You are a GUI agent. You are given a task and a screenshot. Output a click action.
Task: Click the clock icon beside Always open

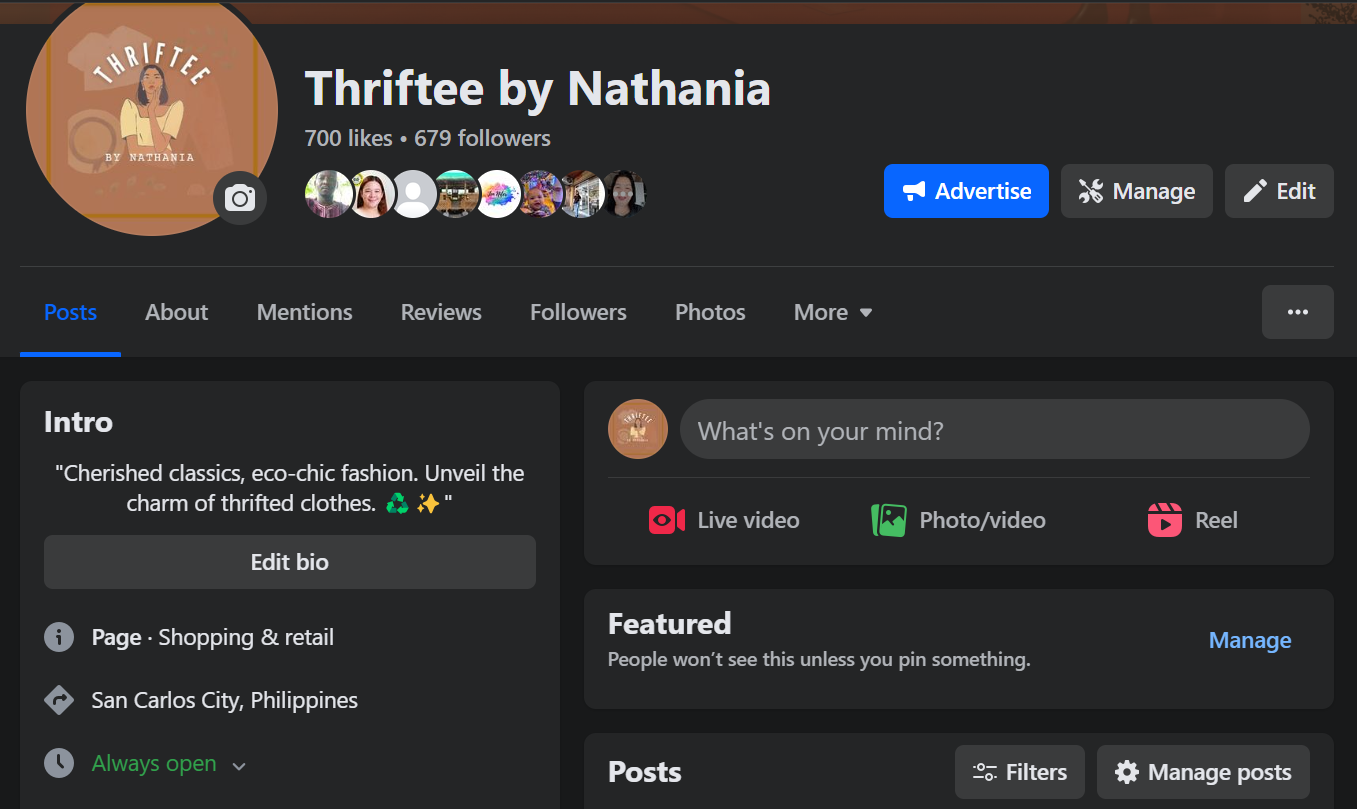coord(59,763)
